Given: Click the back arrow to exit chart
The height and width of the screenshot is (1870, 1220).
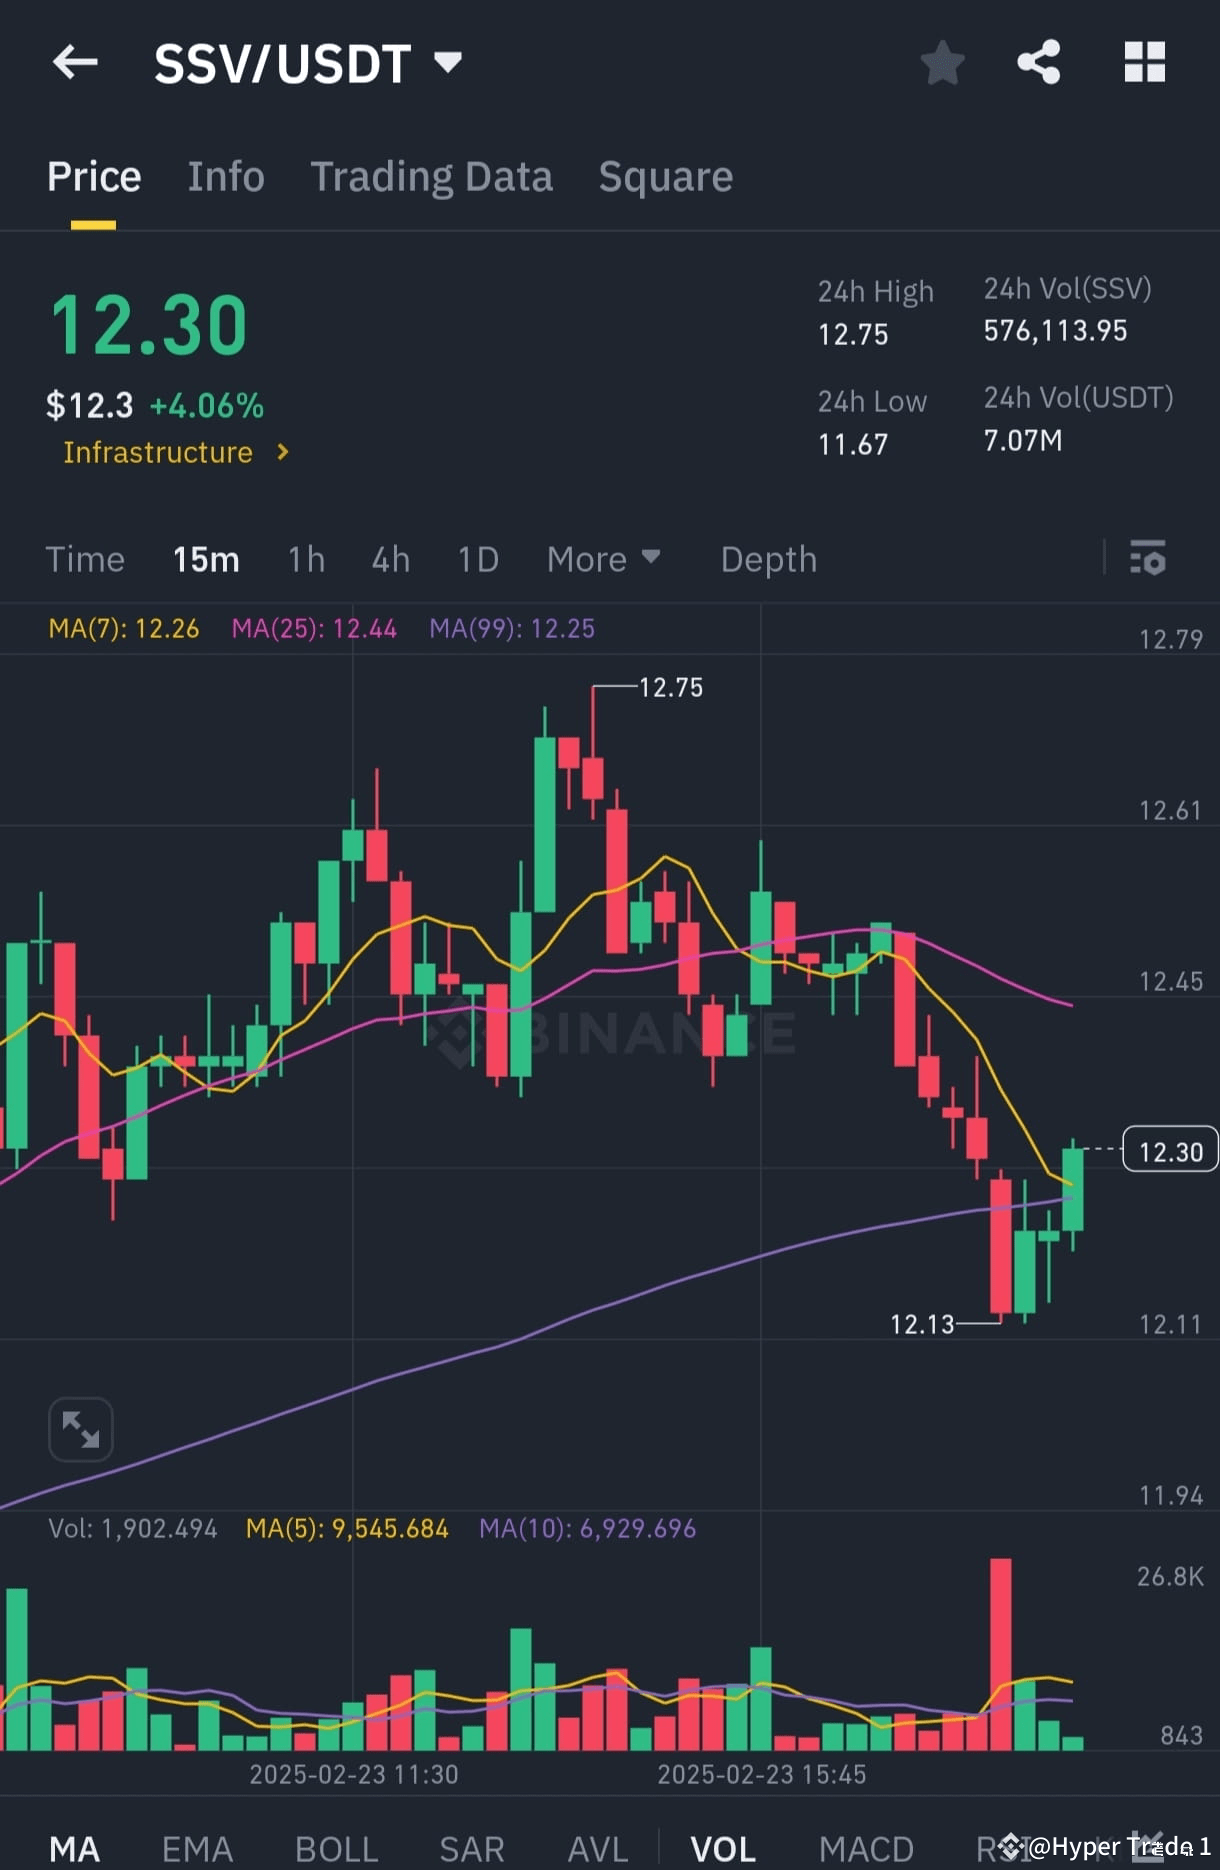Looking at the screenshot, I should [75, 62].
